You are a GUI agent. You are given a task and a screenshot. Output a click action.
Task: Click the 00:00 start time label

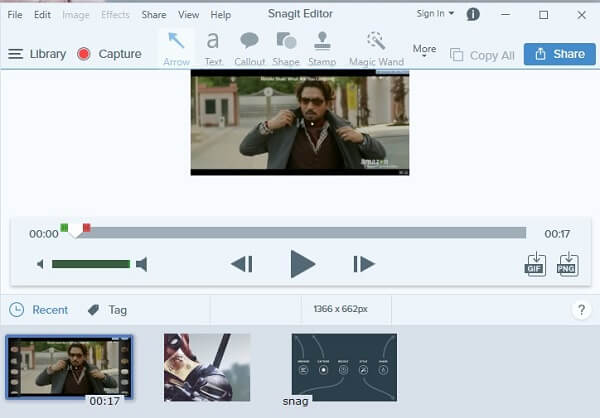click(44, 234)
